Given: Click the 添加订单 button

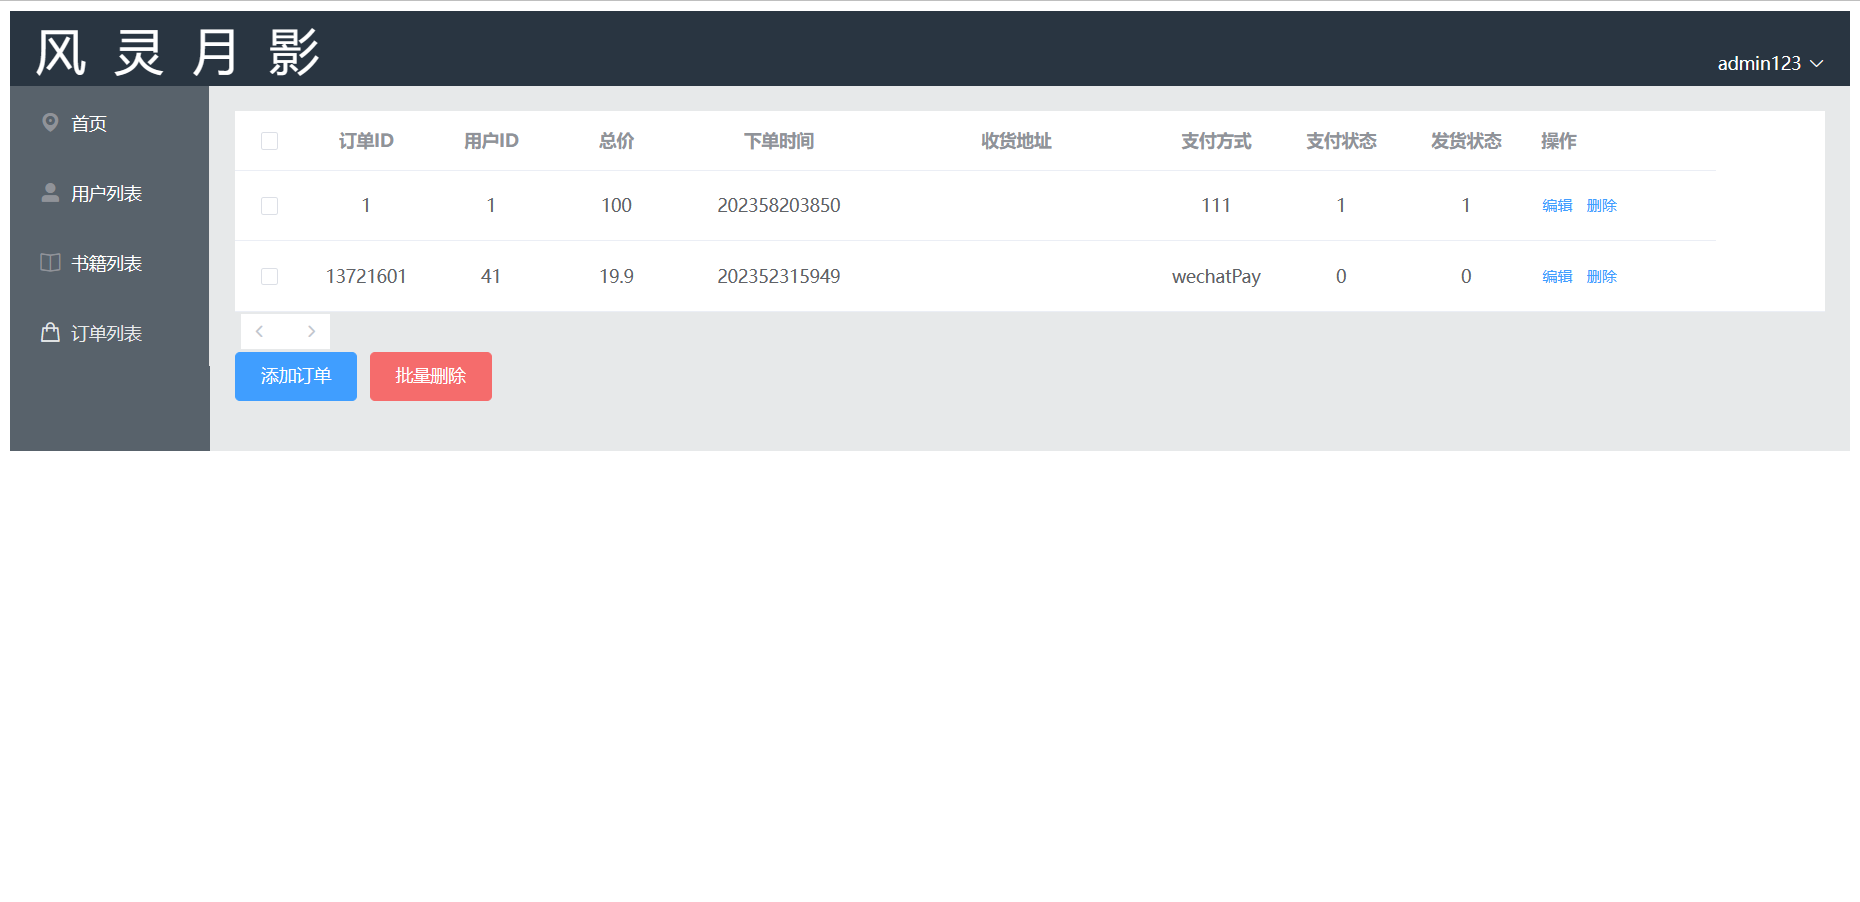Looking at the screenshot, I should tap(296, 376).
